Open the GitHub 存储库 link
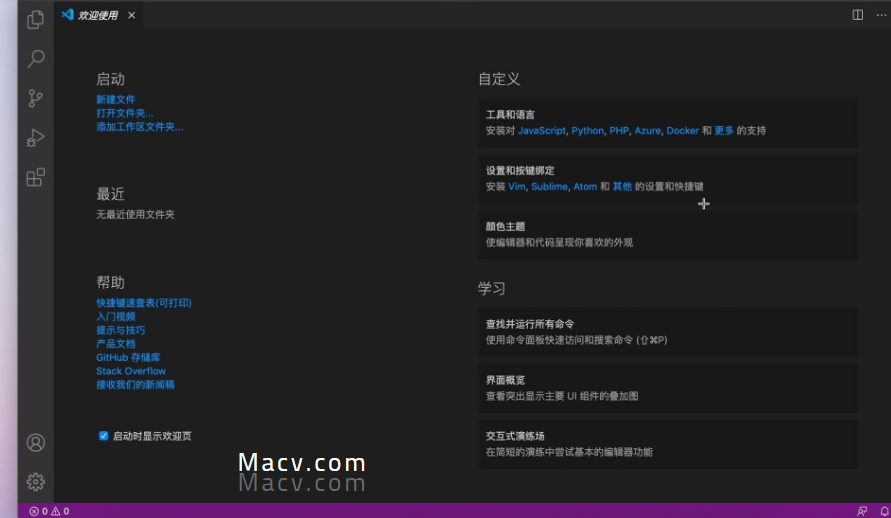 128,357
